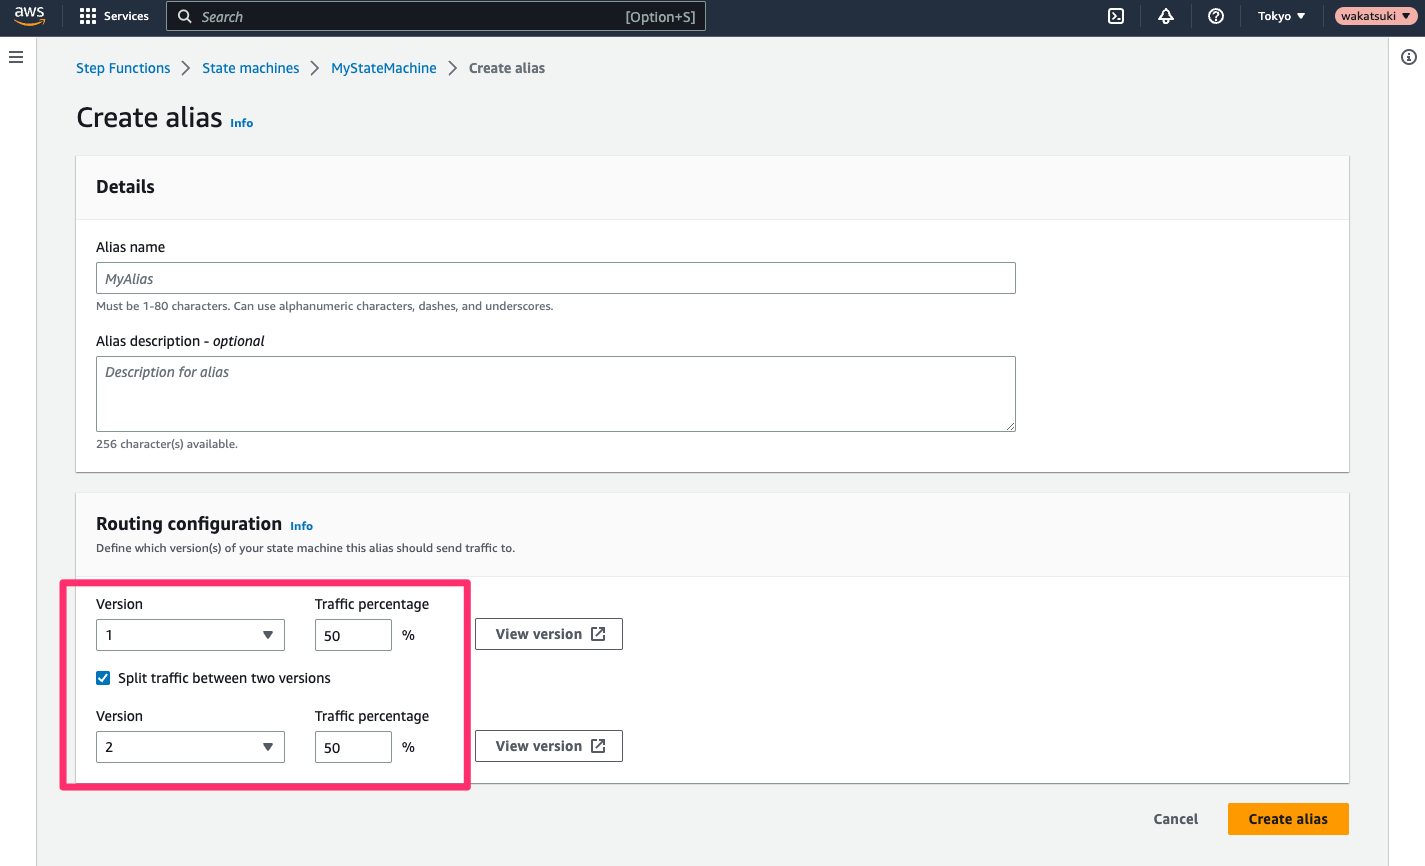Viewport: 1425px width, 866px height.
Task: Click the Create alias button
Action: [x=1287, y=818]
